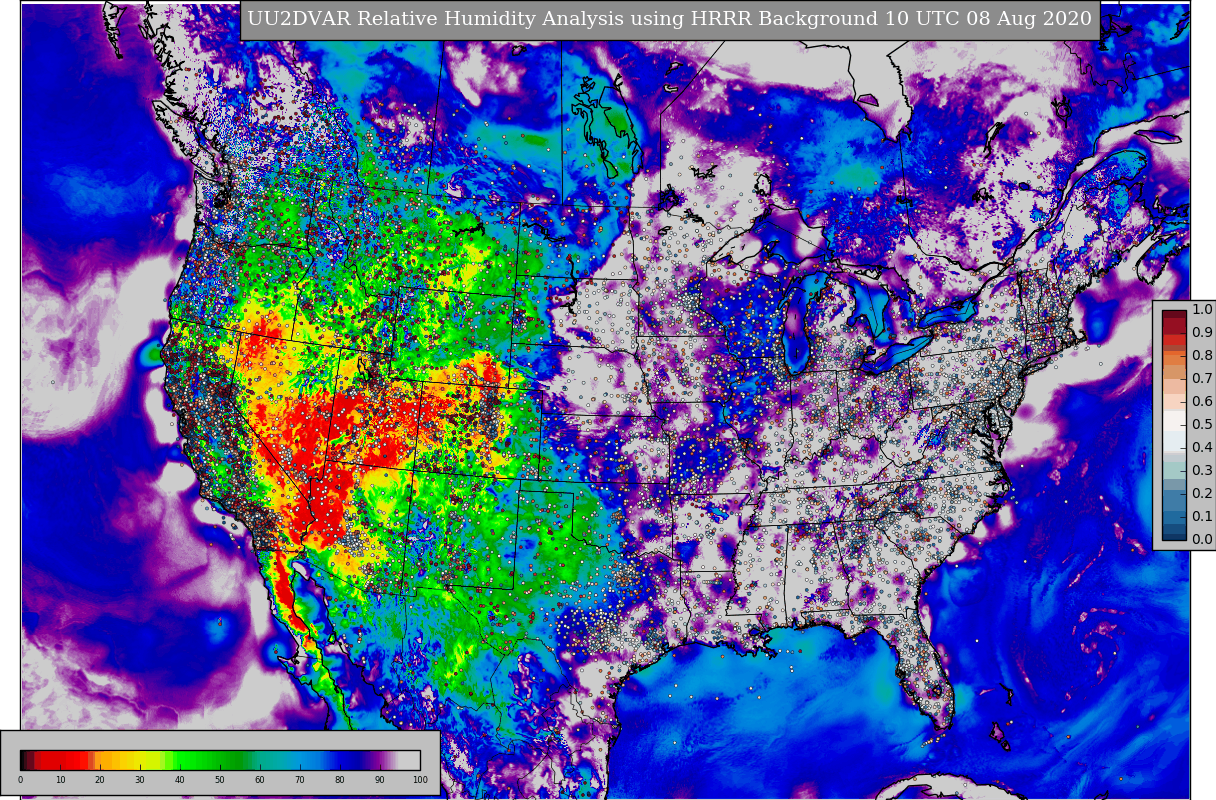Image resolution: width=1216 pixels, height=800 pixels.
Task: Click the "70" tick on humidity colorbar
Action: 300,780
